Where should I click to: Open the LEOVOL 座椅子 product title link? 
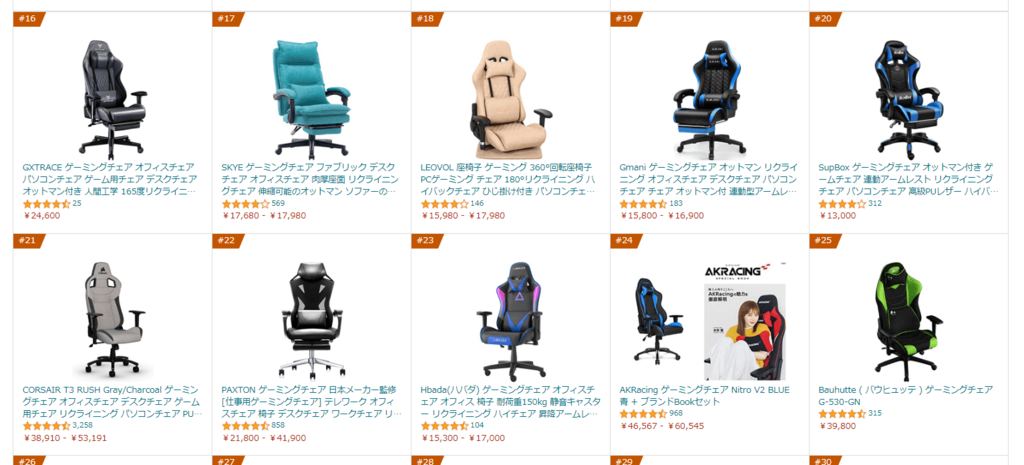pos(508,179)
